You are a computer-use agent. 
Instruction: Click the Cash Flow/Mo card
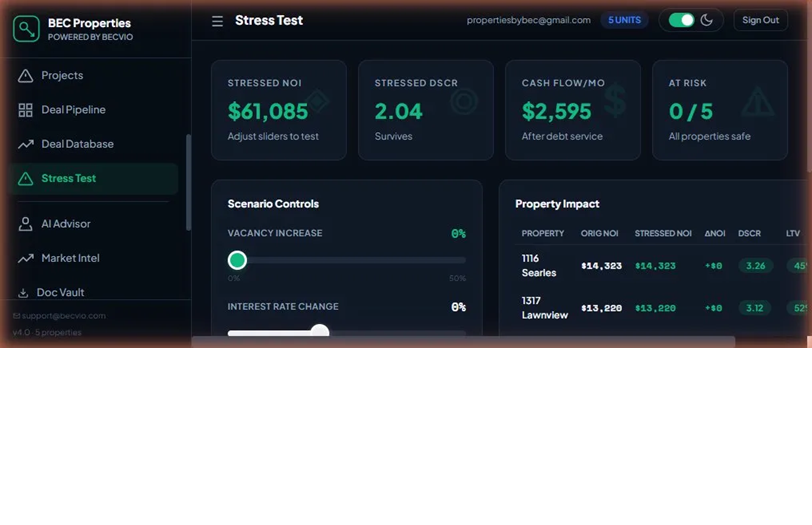pos(573,110)
